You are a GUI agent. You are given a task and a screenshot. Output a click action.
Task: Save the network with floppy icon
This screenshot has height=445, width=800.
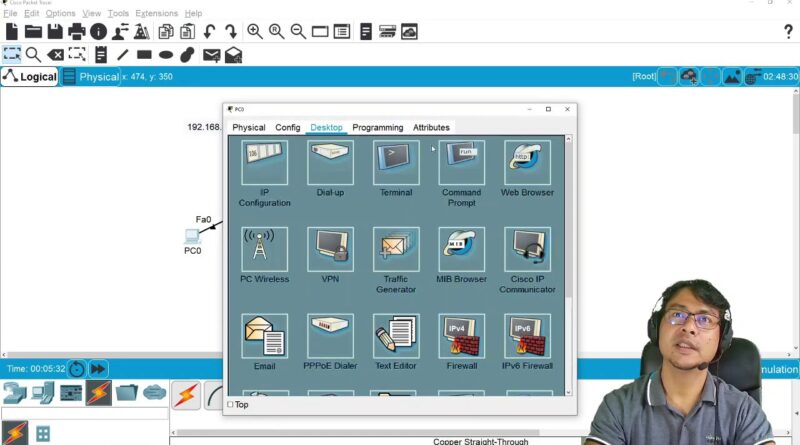[55, 32]
